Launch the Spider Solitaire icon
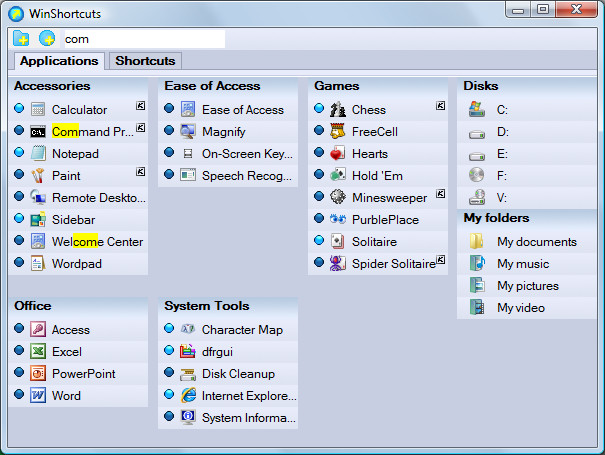The height and width of the screenshot is (455, 605). (x=338, y=263)
